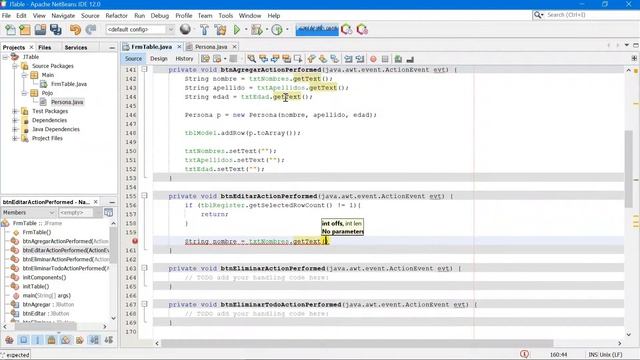Toggle Sort by Name in Navigator
Image resolution: width=640 pixels, height=360 pixels.
click(x=94, y=340)
